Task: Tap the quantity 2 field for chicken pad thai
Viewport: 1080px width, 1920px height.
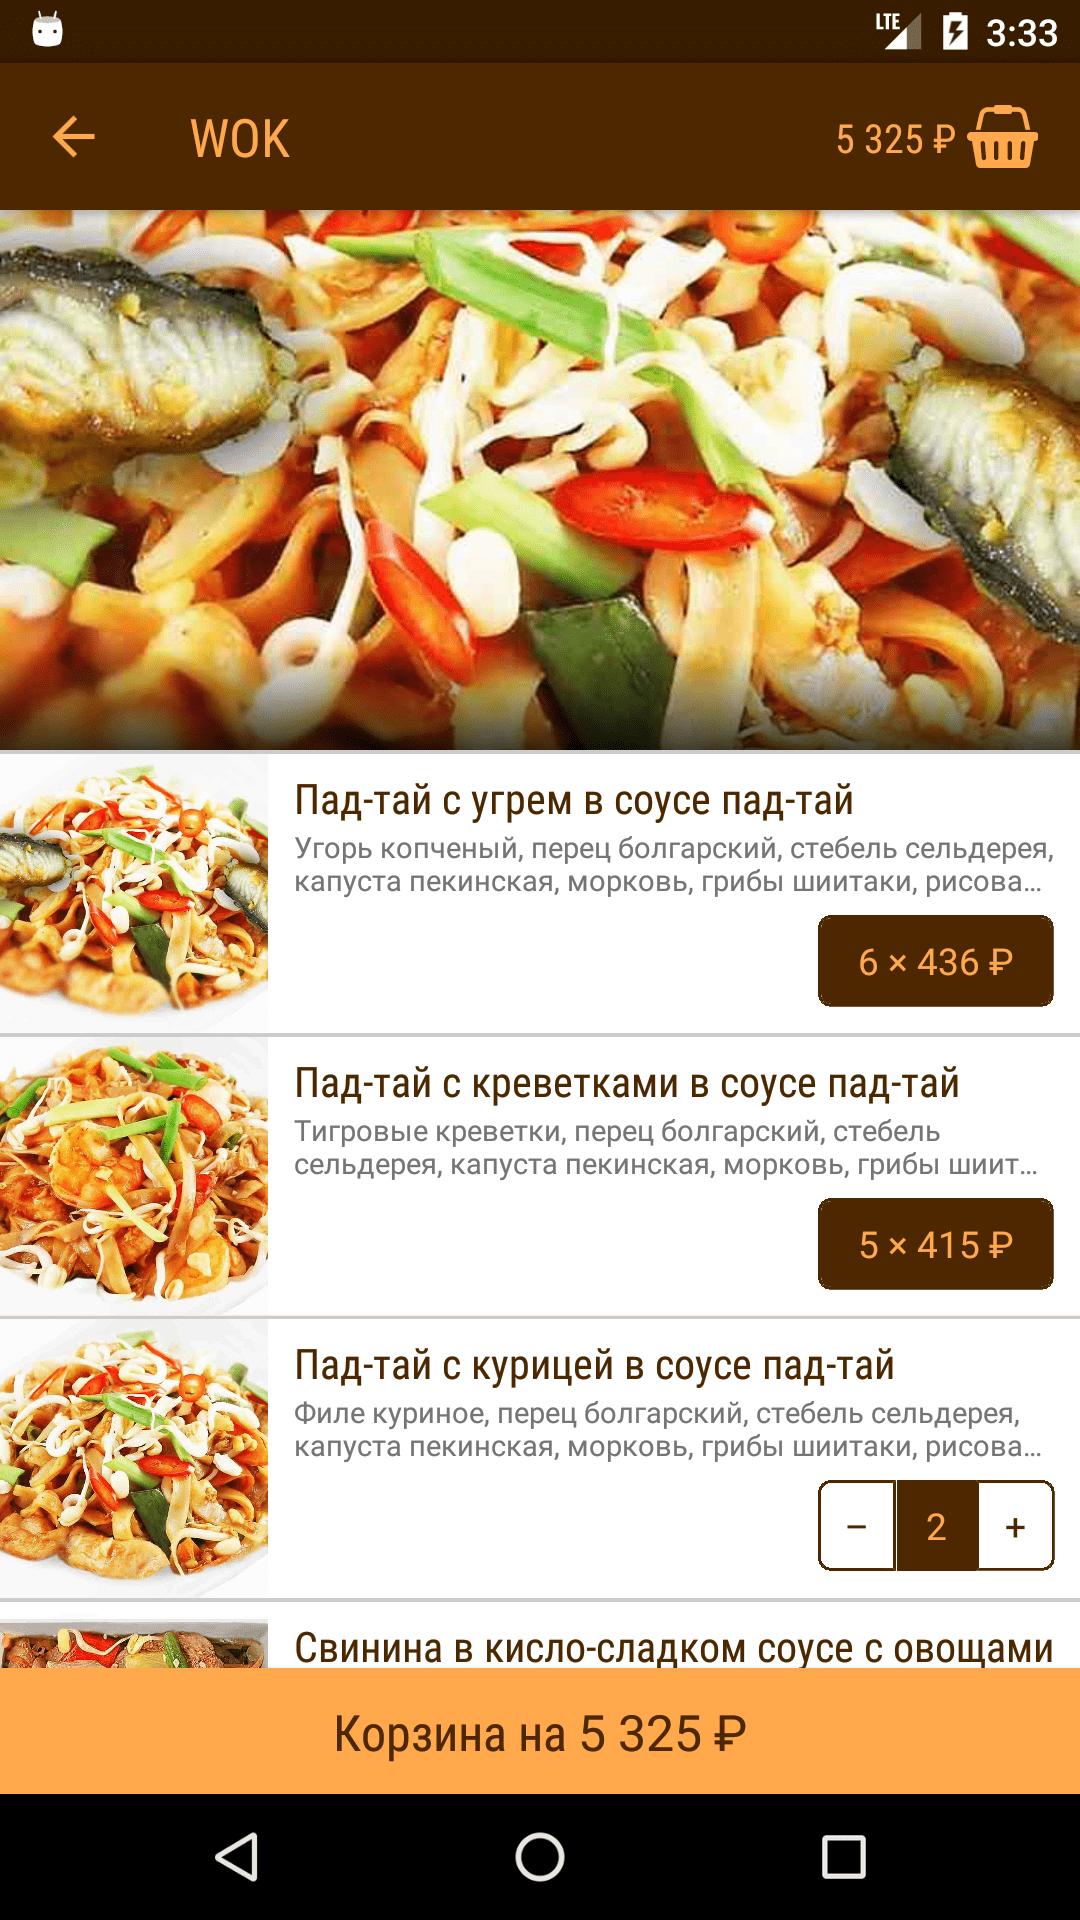Action: [x=936, y=1526]
